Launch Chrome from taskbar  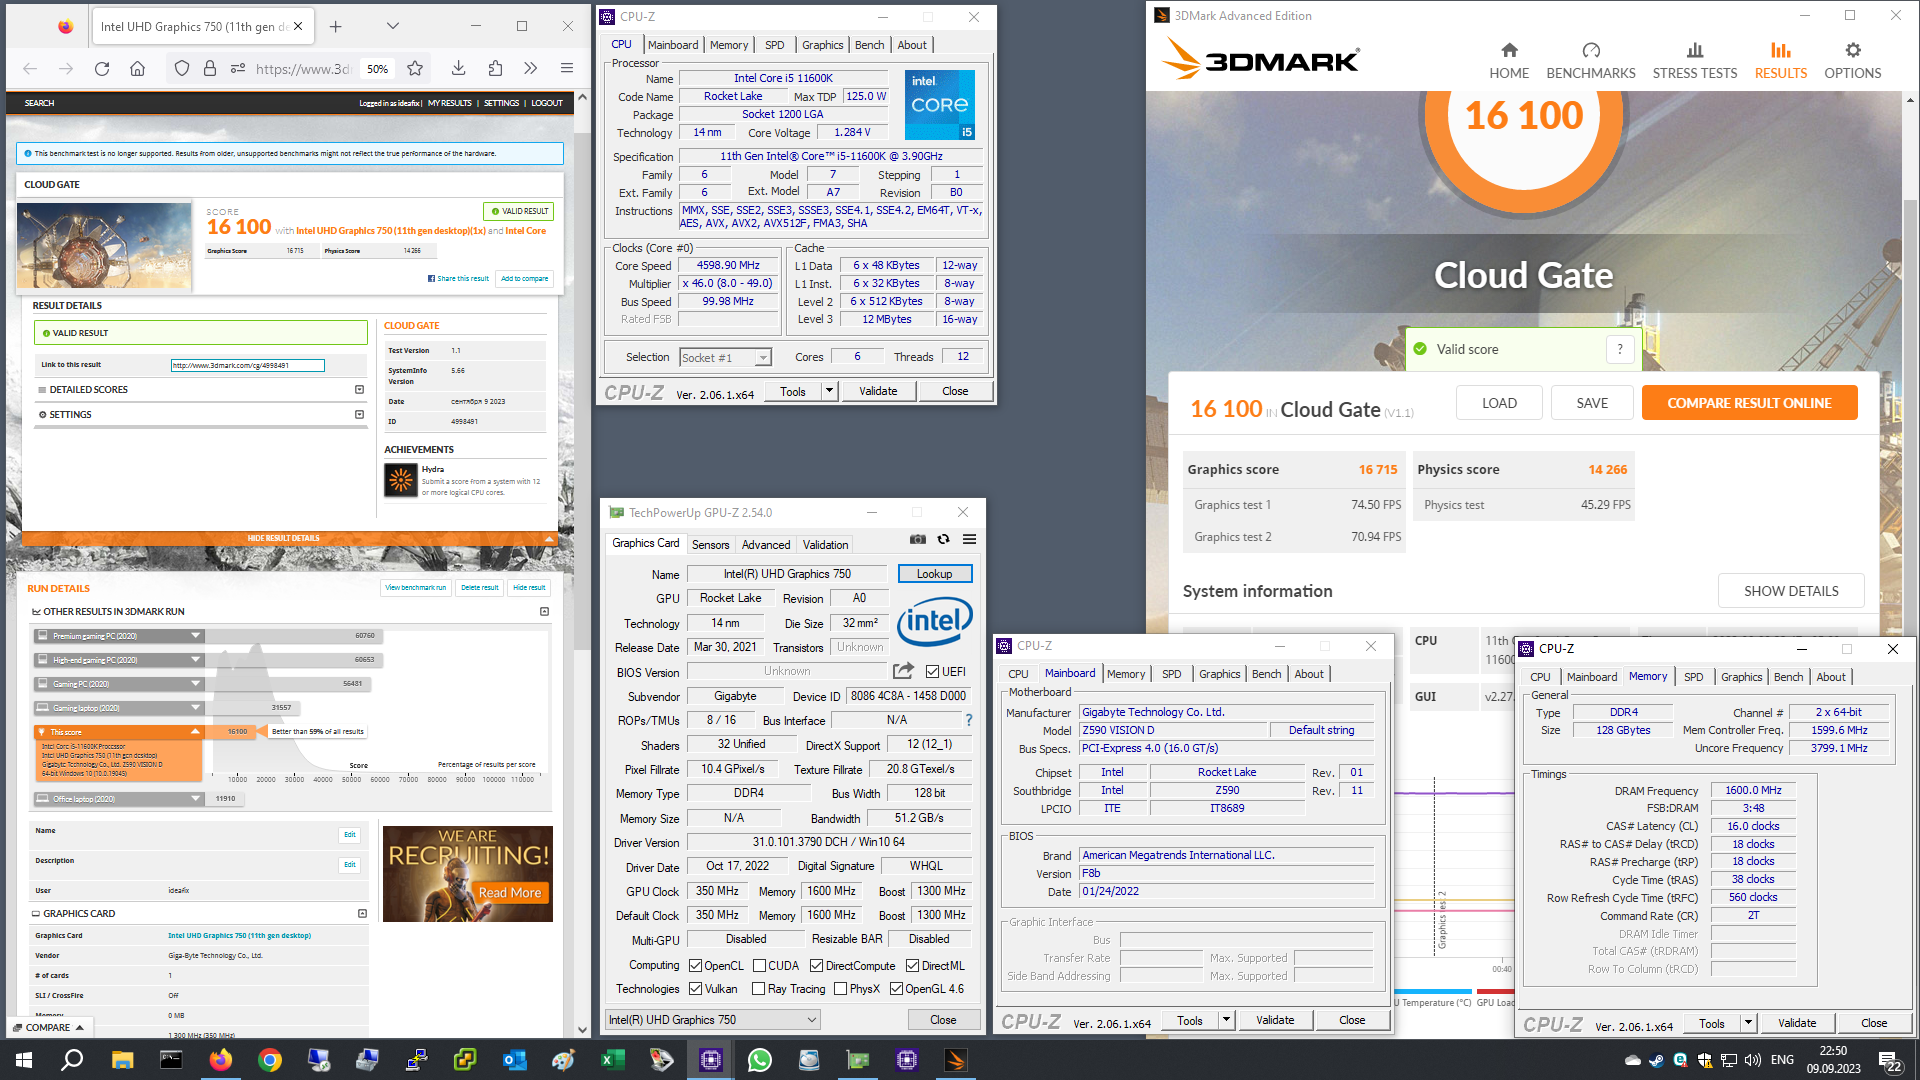(270, 1060)
